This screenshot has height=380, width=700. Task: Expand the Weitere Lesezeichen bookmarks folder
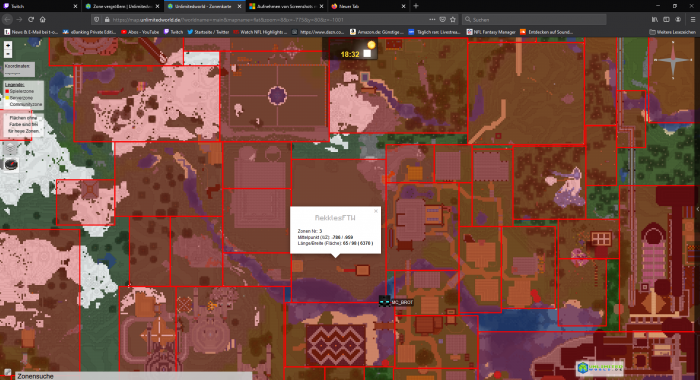point(672,32)
